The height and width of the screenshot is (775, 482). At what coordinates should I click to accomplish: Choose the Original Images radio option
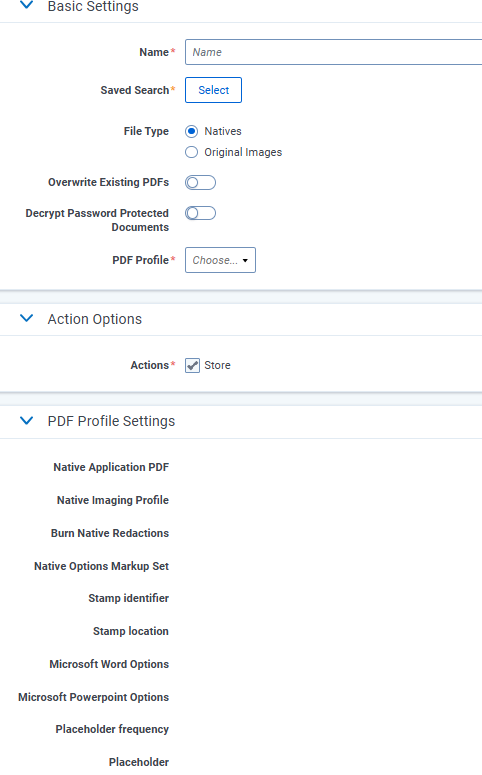pyautogui.click(x=191, y=152)
